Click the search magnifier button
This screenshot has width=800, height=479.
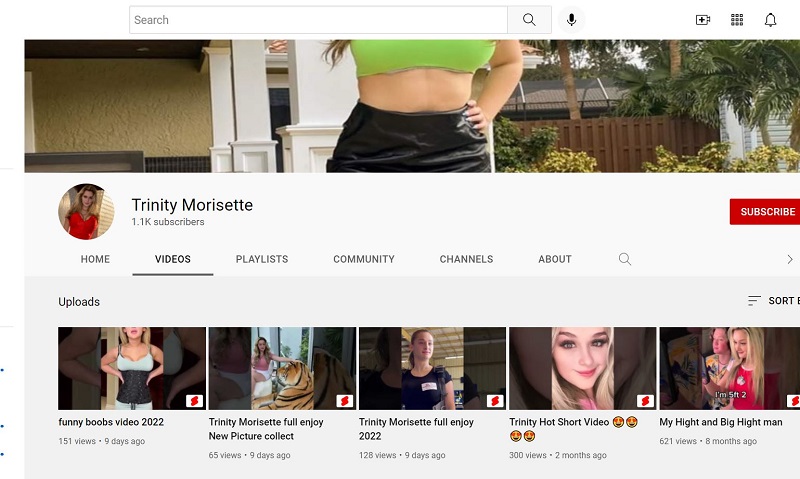tap(529, 20)
